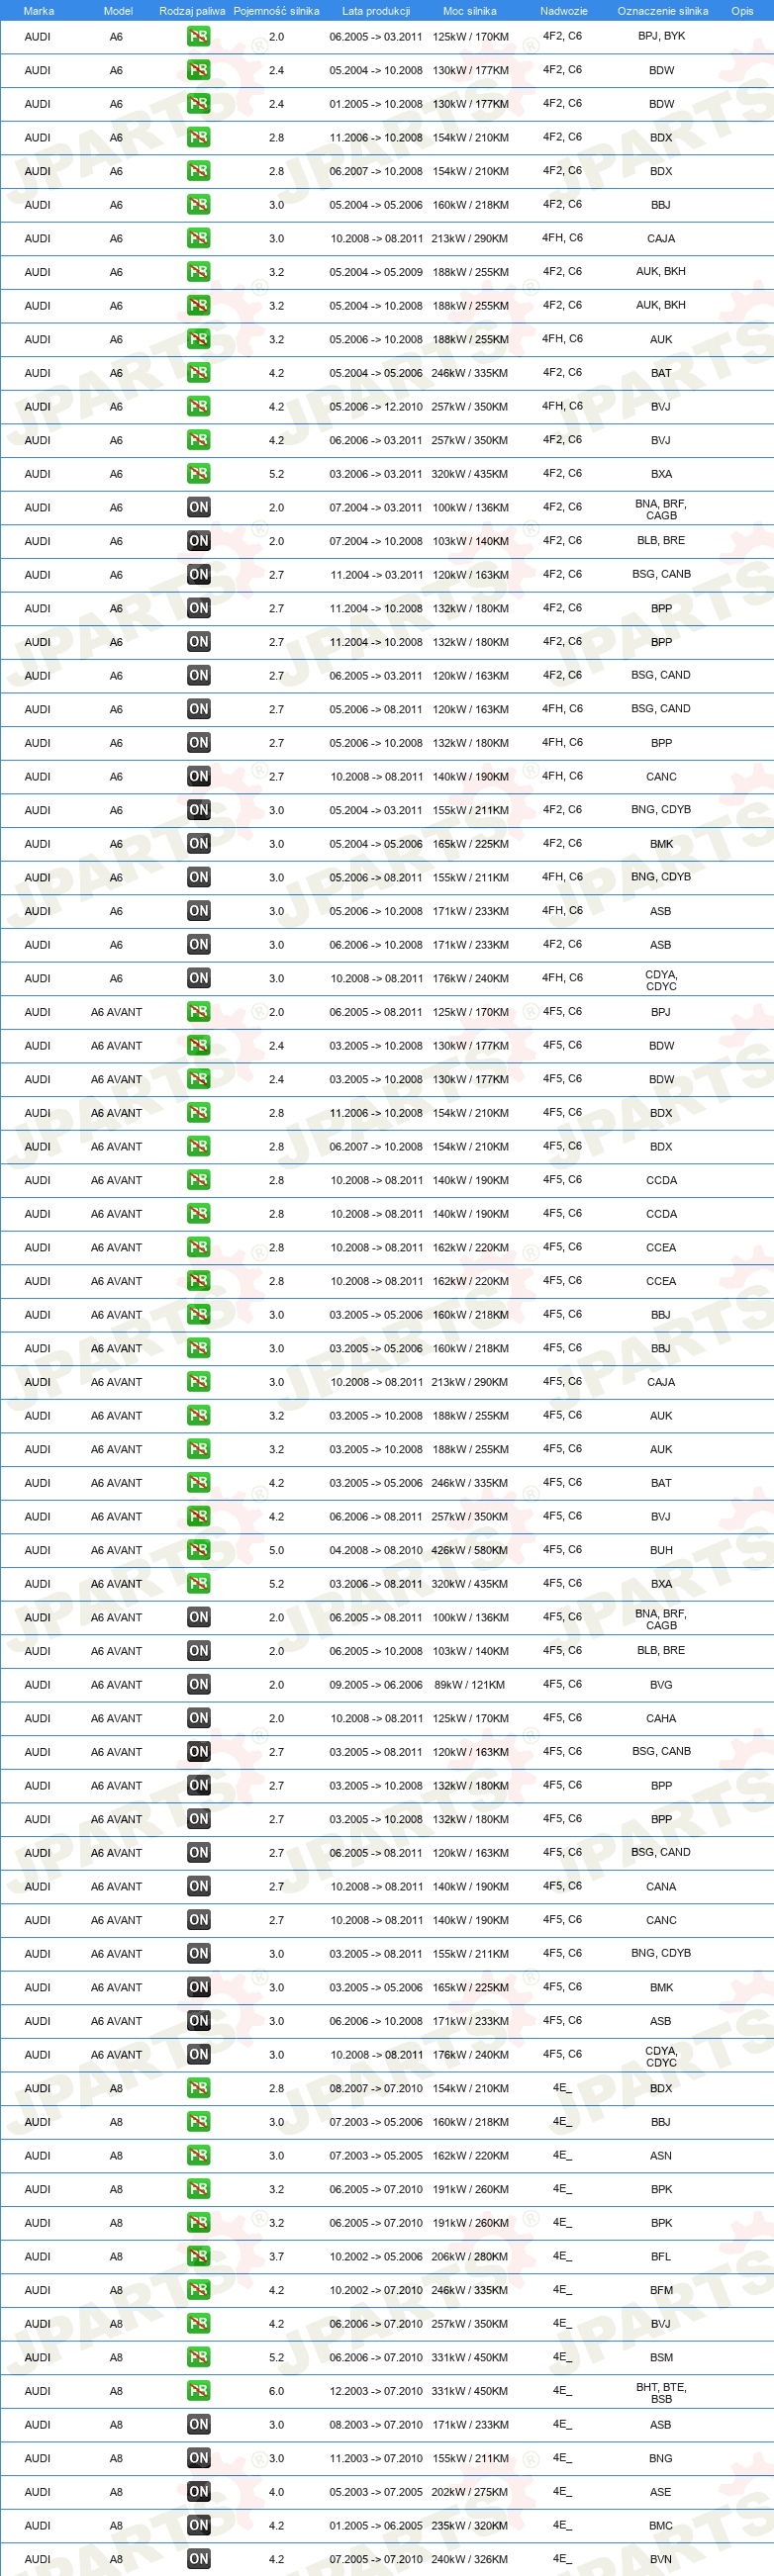Click the Moc silnika column header
Screen dimensions: 774x2576
pos(469,11)
